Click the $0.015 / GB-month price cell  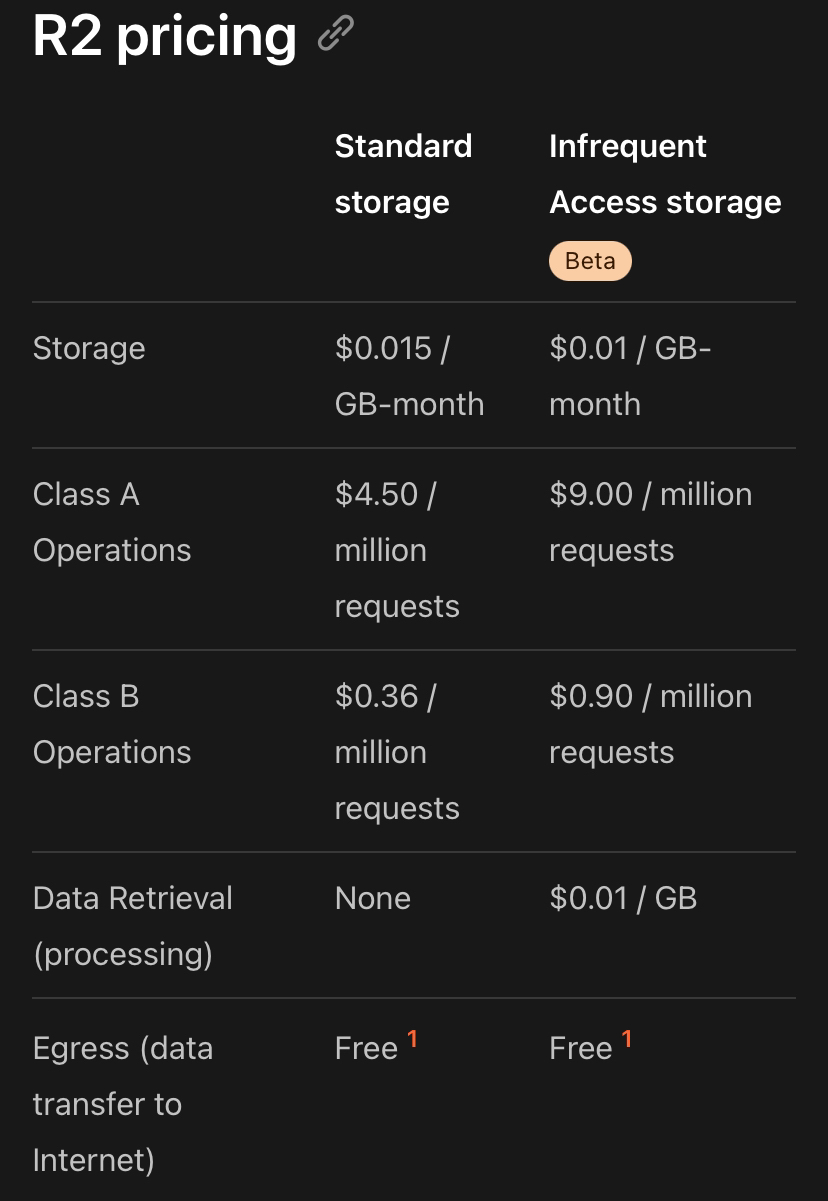[408, 376]
